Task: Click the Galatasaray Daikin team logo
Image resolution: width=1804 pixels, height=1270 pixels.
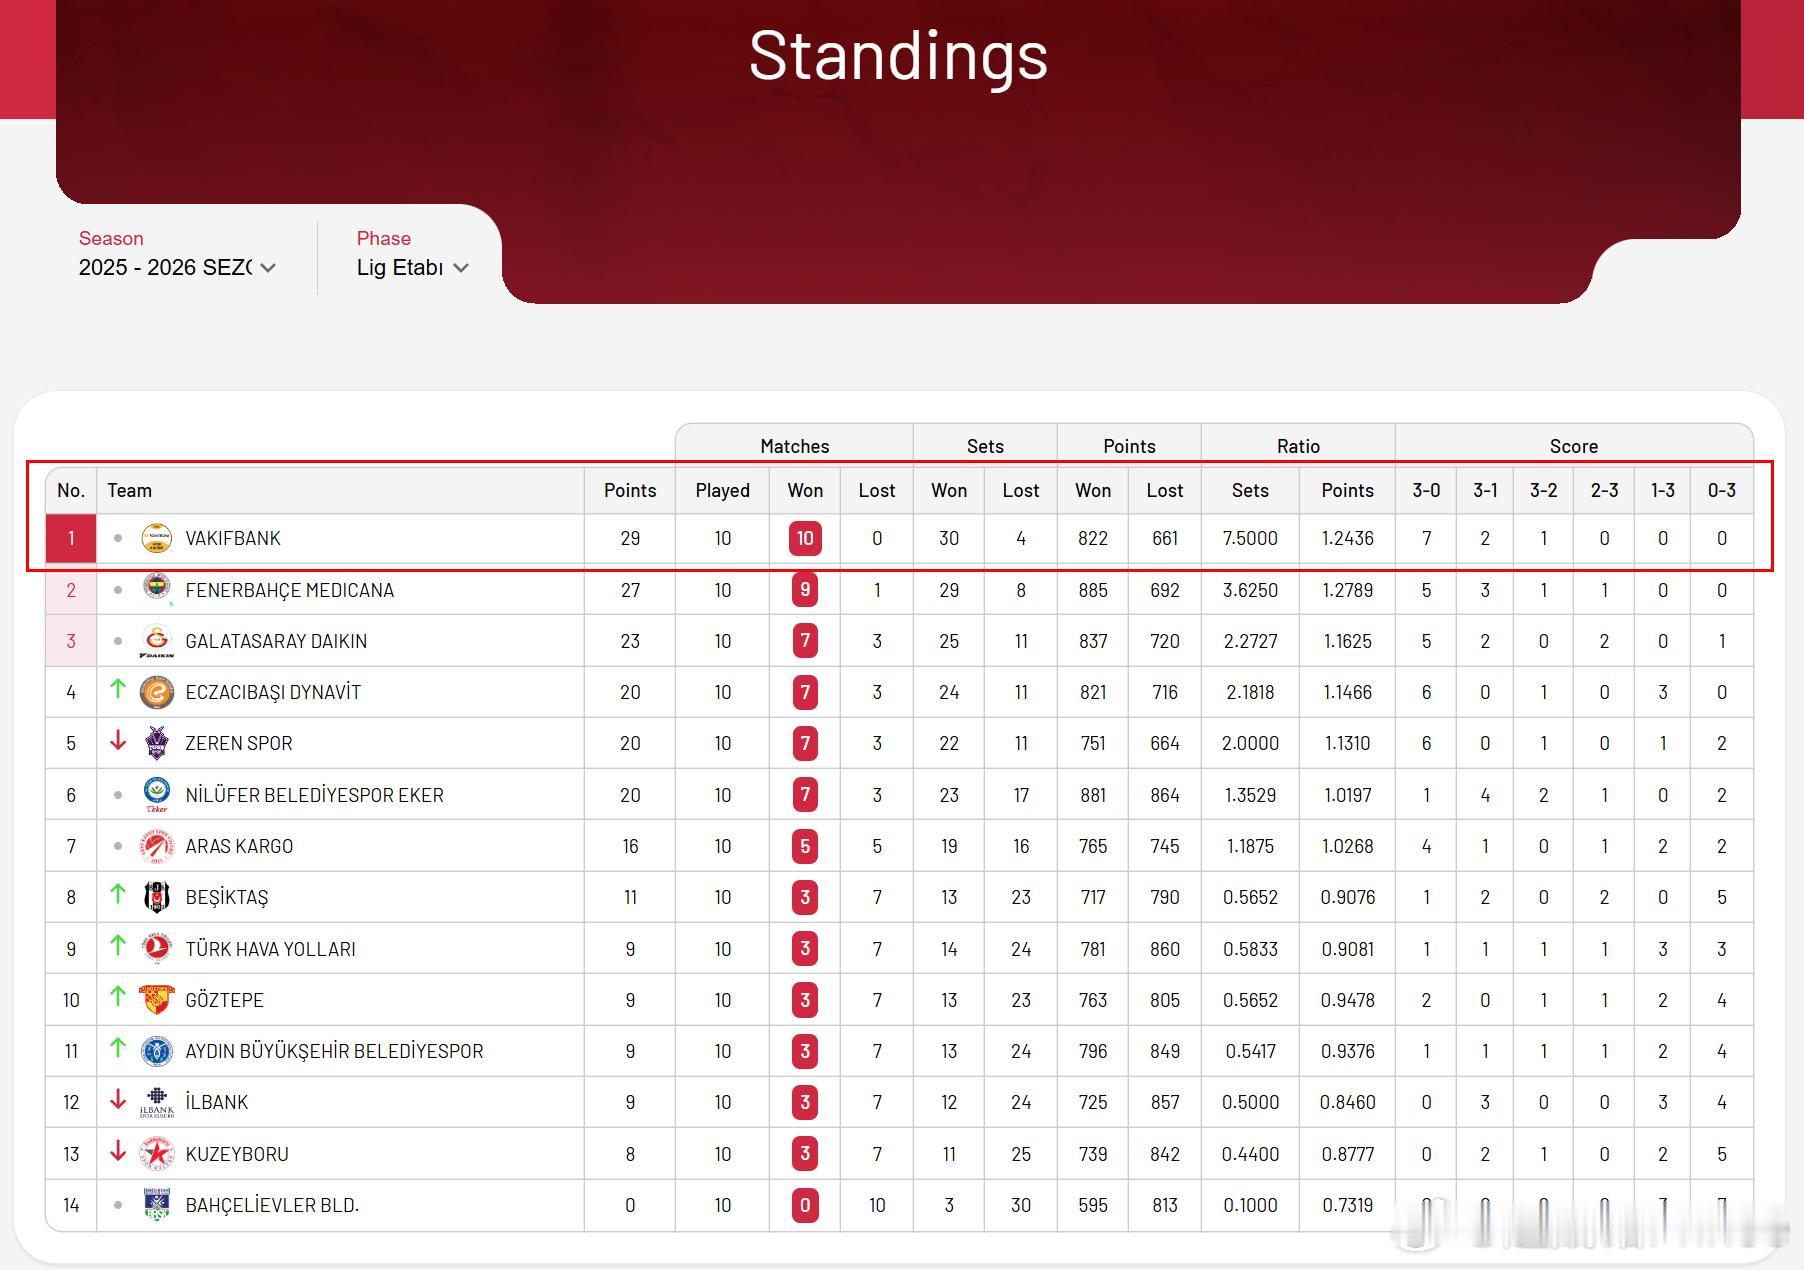Action: [x=157, y=641]
